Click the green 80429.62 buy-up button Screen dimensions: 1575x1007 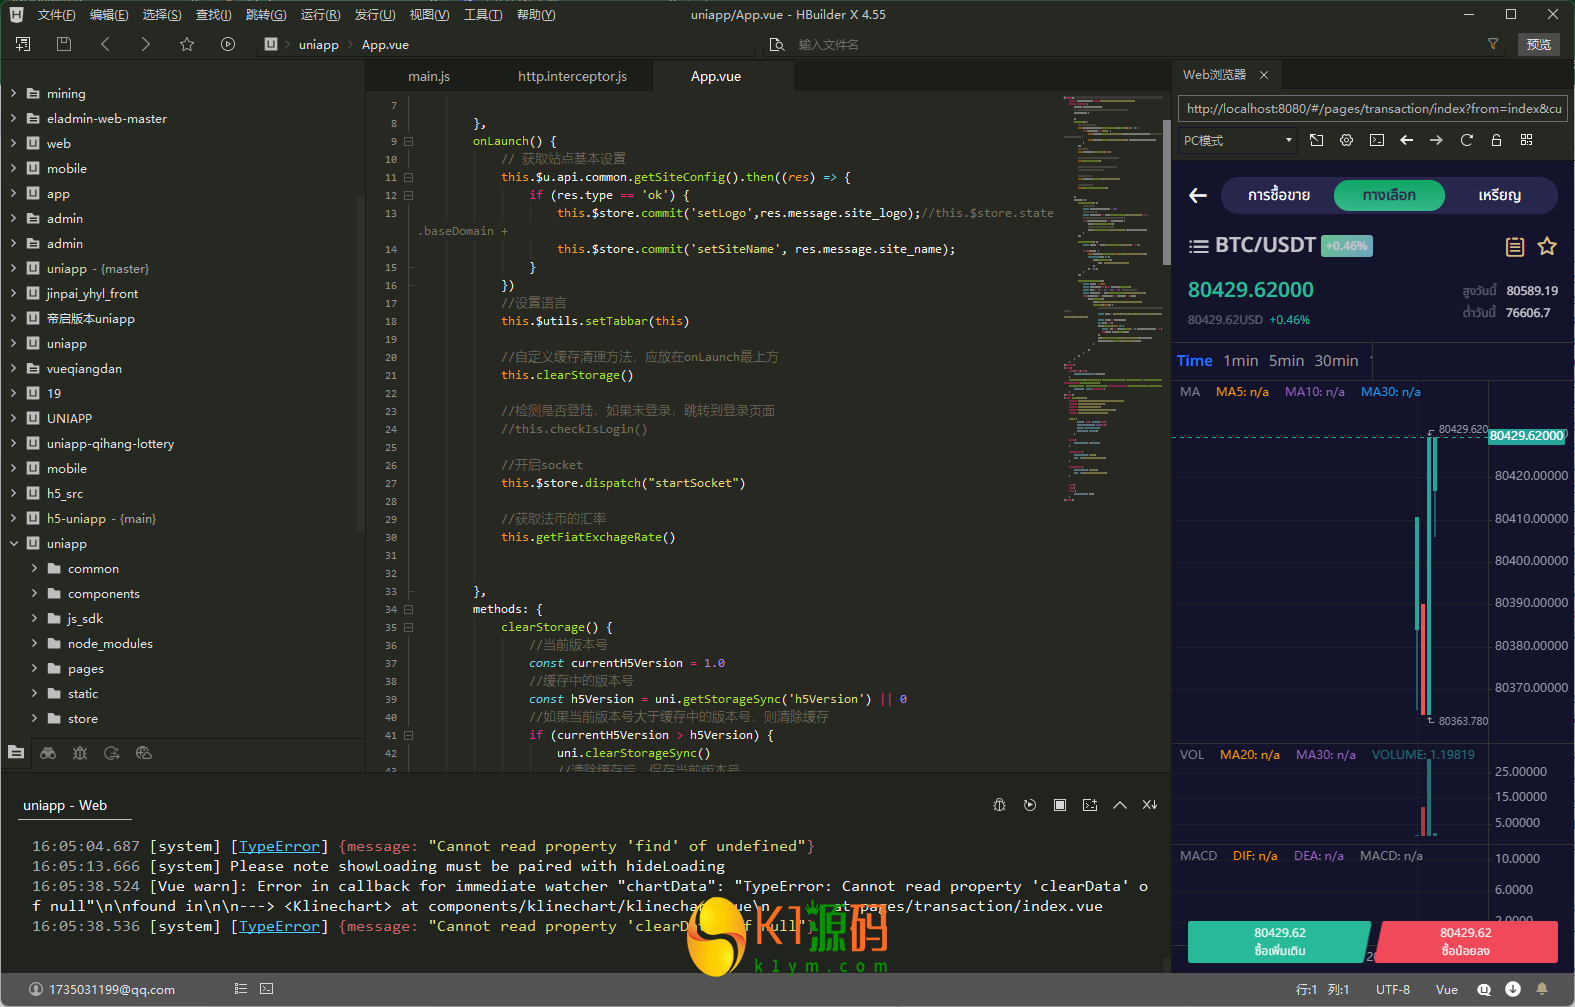click(1278, 941)
